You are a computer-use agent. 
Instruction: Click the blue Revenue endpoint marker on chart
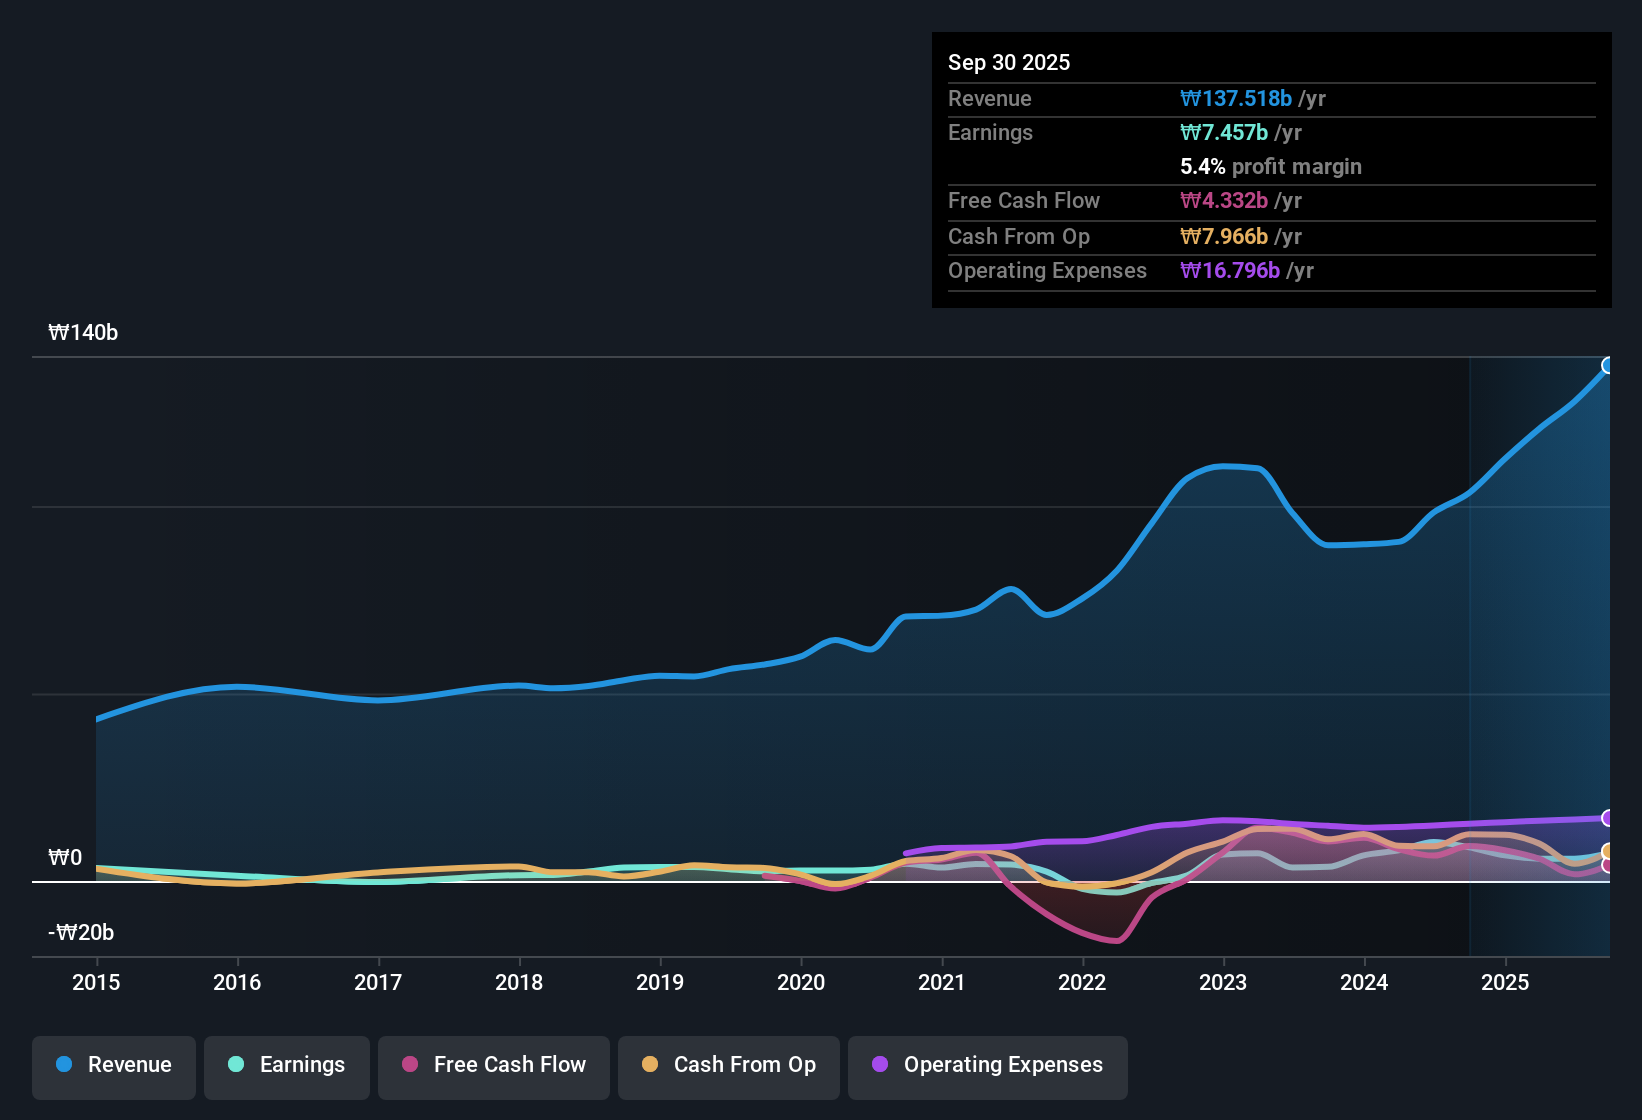point(1609,366)
